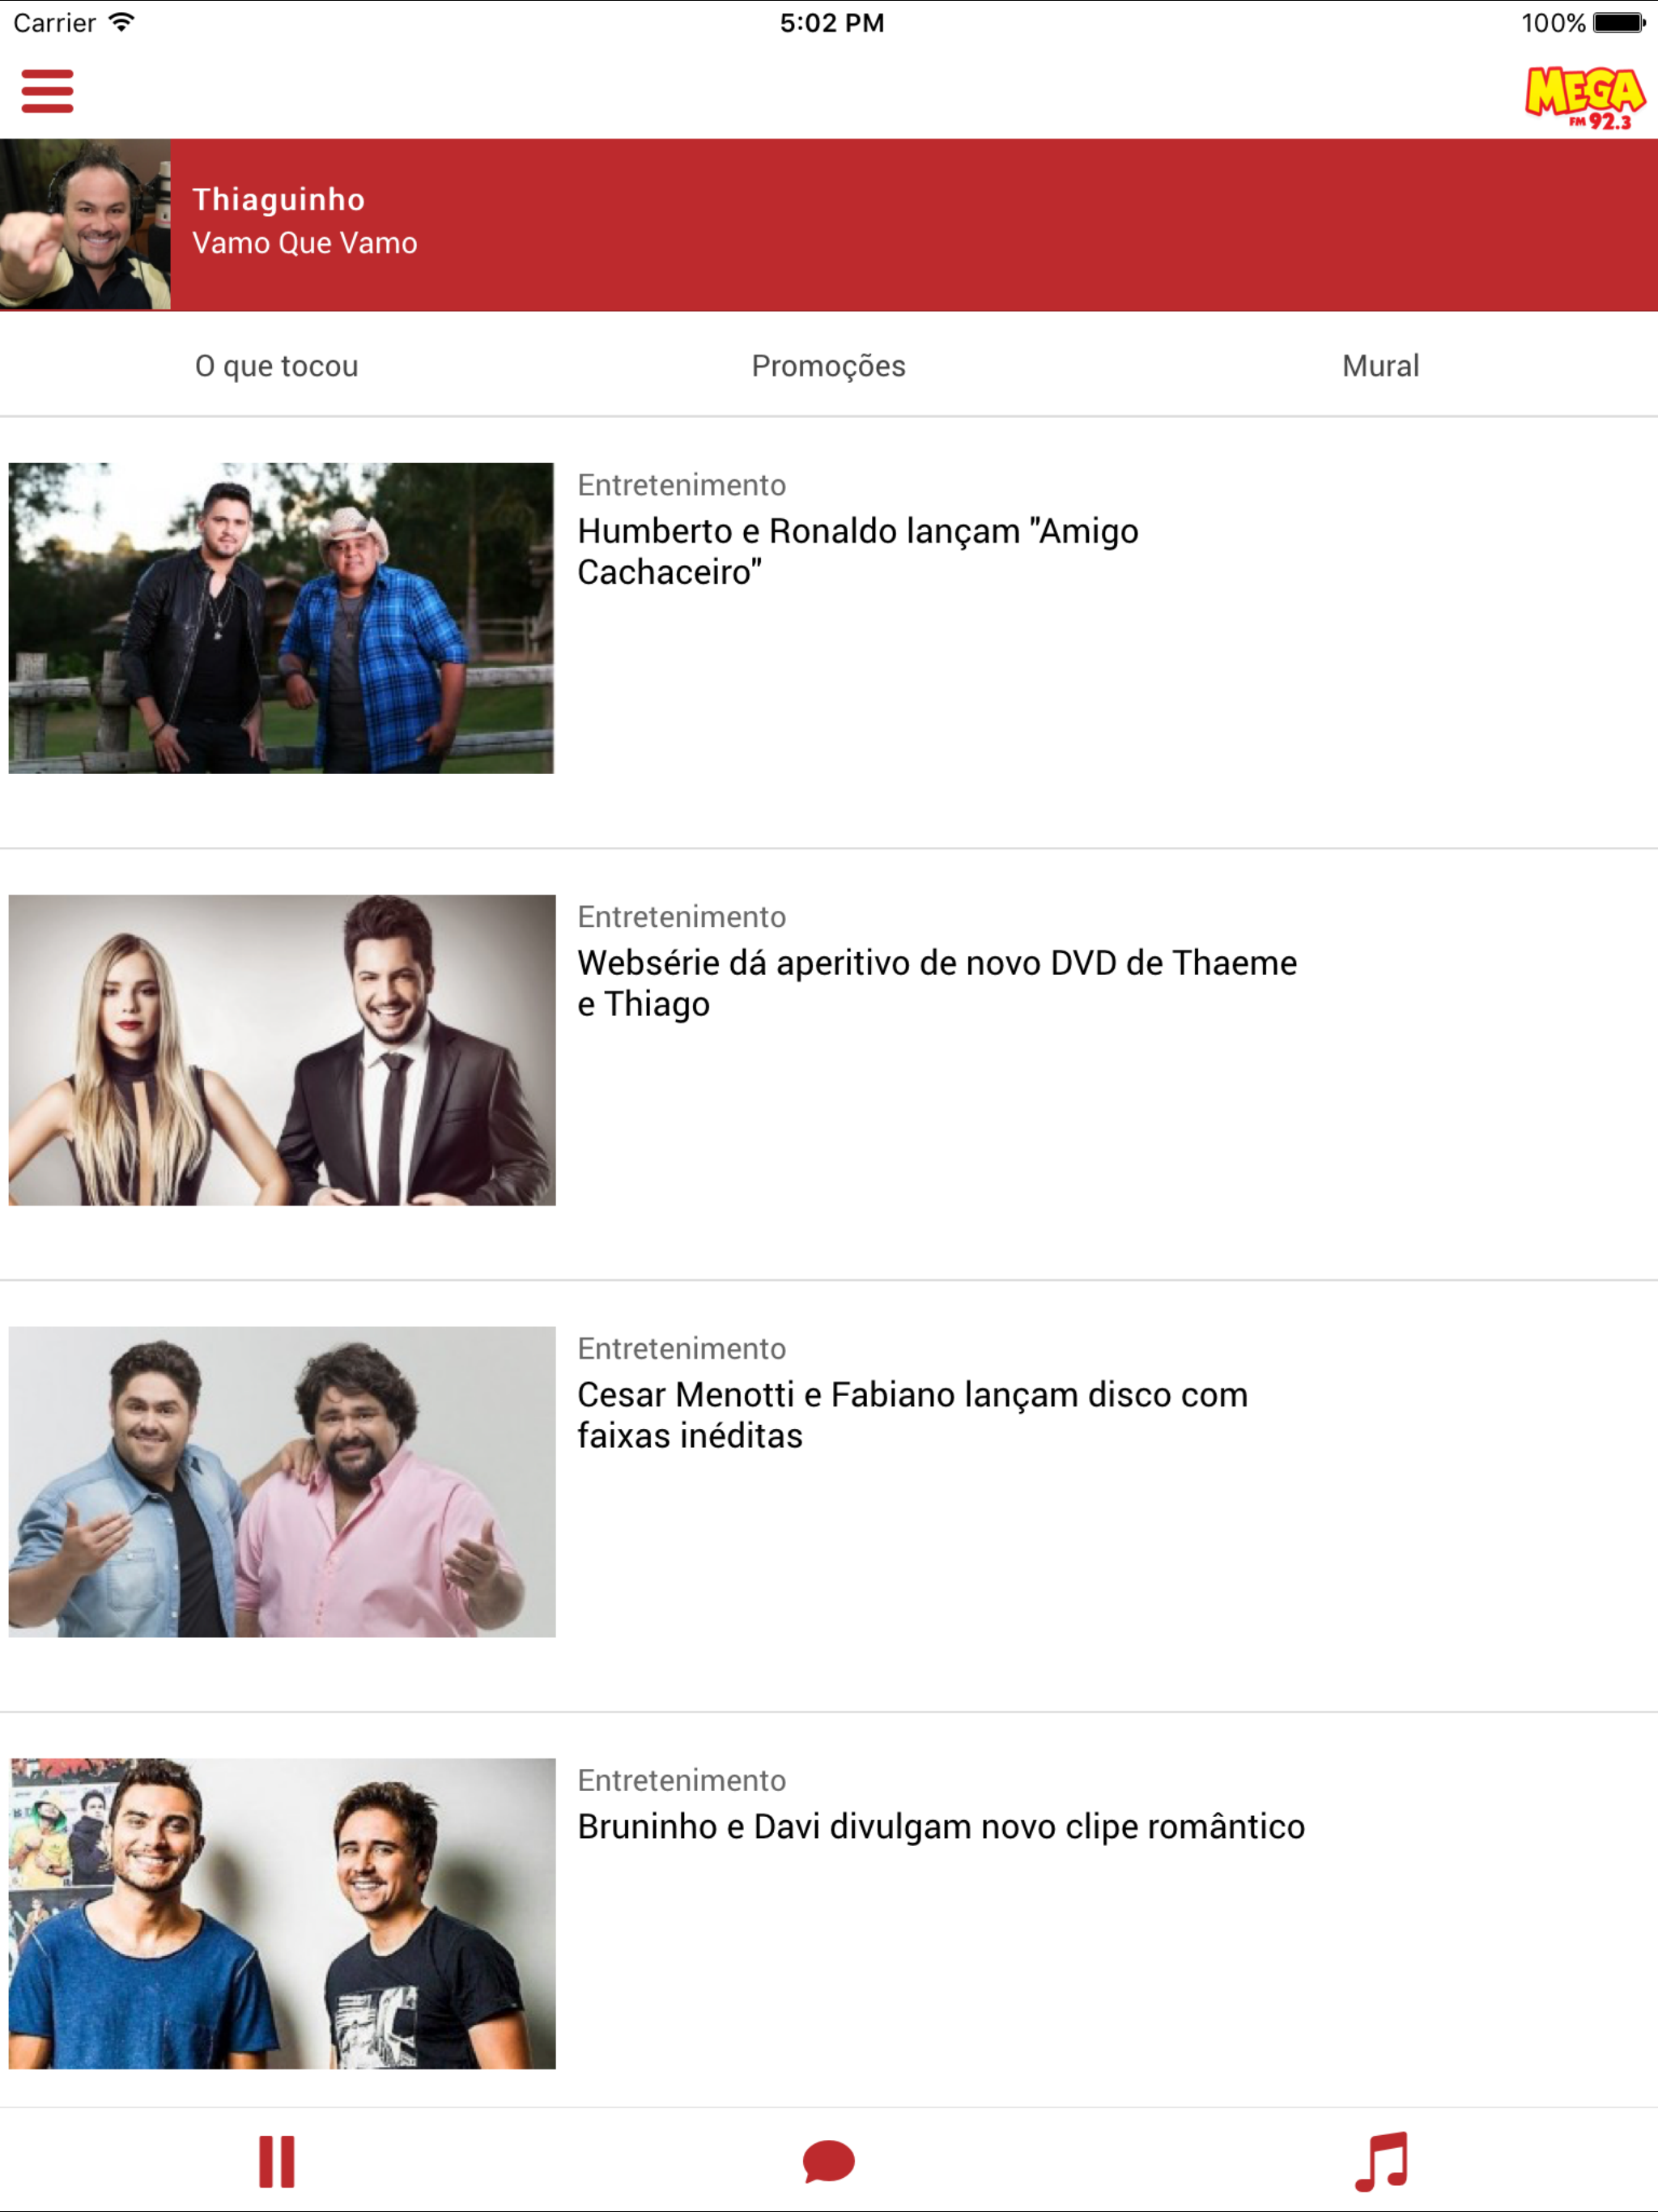Screen dimensions: 1658x2212
Task: Tap the battery indicator icon
Action: [x=1619, y=22]
